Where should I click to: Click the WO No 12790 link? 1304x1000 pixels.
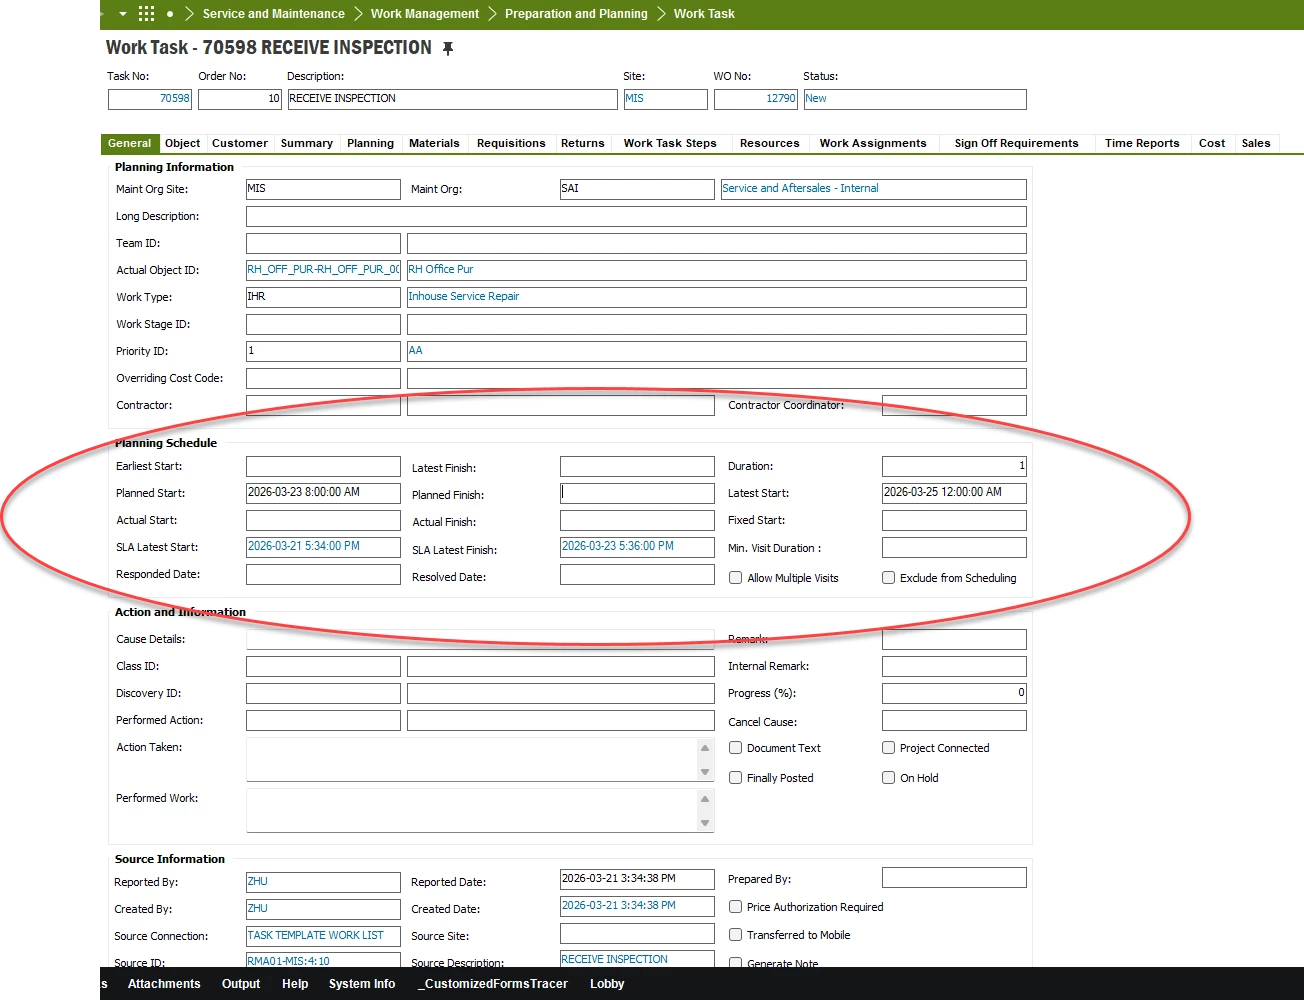[780, 99]
